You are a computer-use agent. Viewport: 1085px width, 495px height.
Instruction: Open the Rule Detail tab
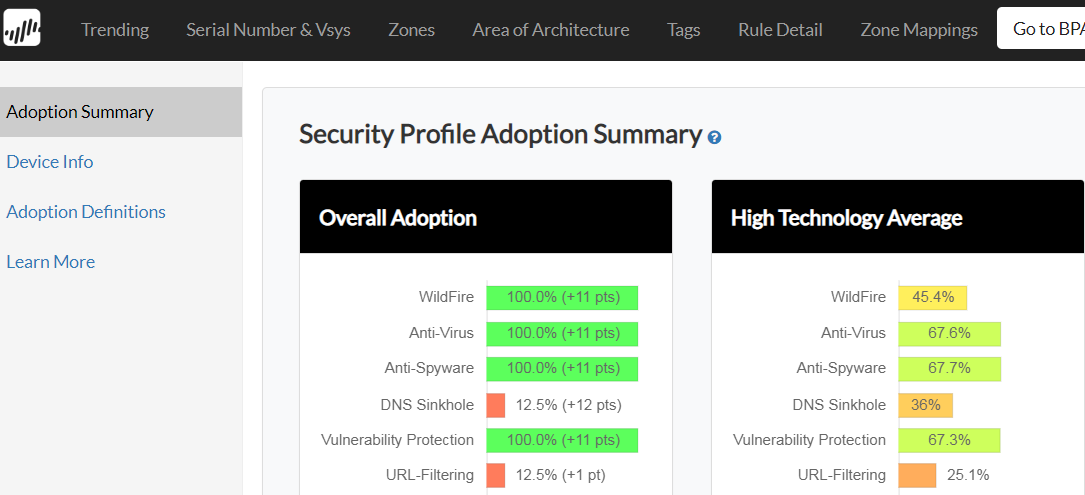tap(780, 30)
